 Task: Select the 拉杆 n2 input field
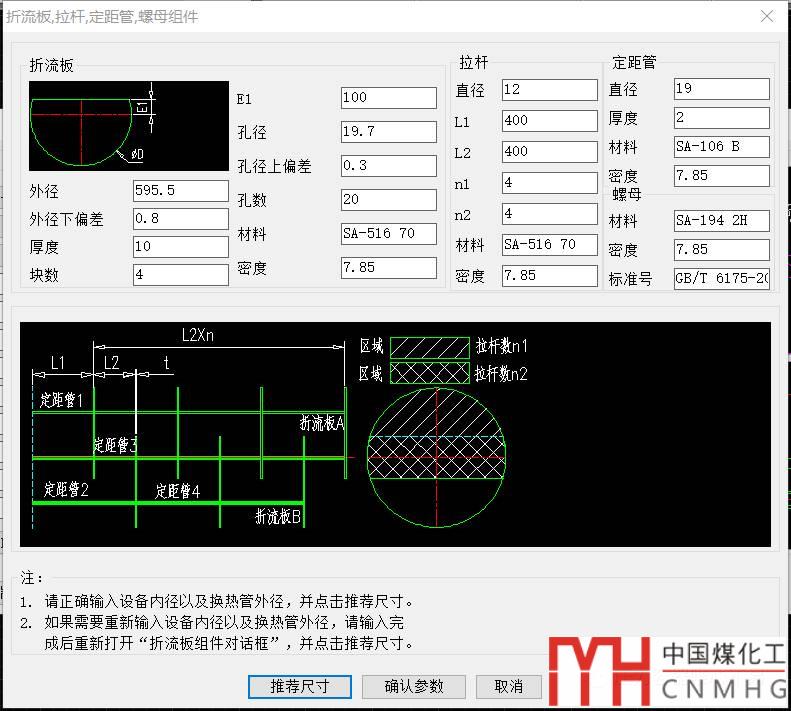click(x=549, y=214)
